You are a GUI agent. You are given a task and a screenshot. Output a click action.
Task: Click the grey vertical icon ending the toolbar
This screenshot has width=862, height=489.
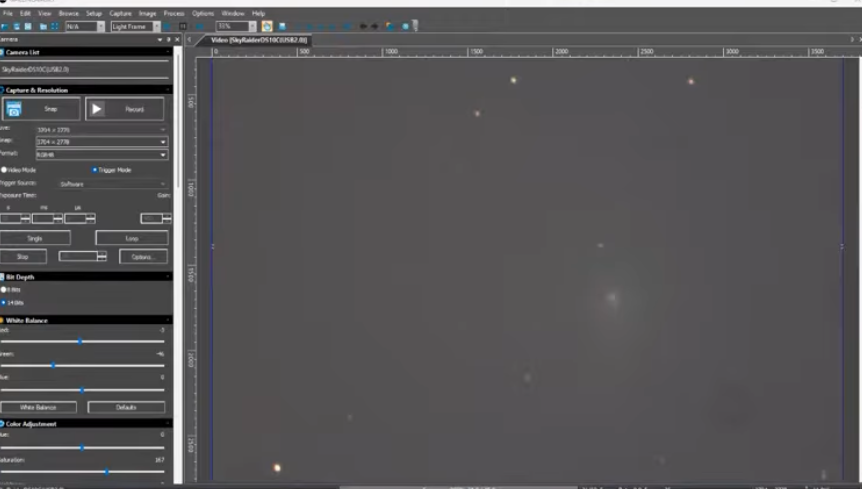[x=415, y=26]
